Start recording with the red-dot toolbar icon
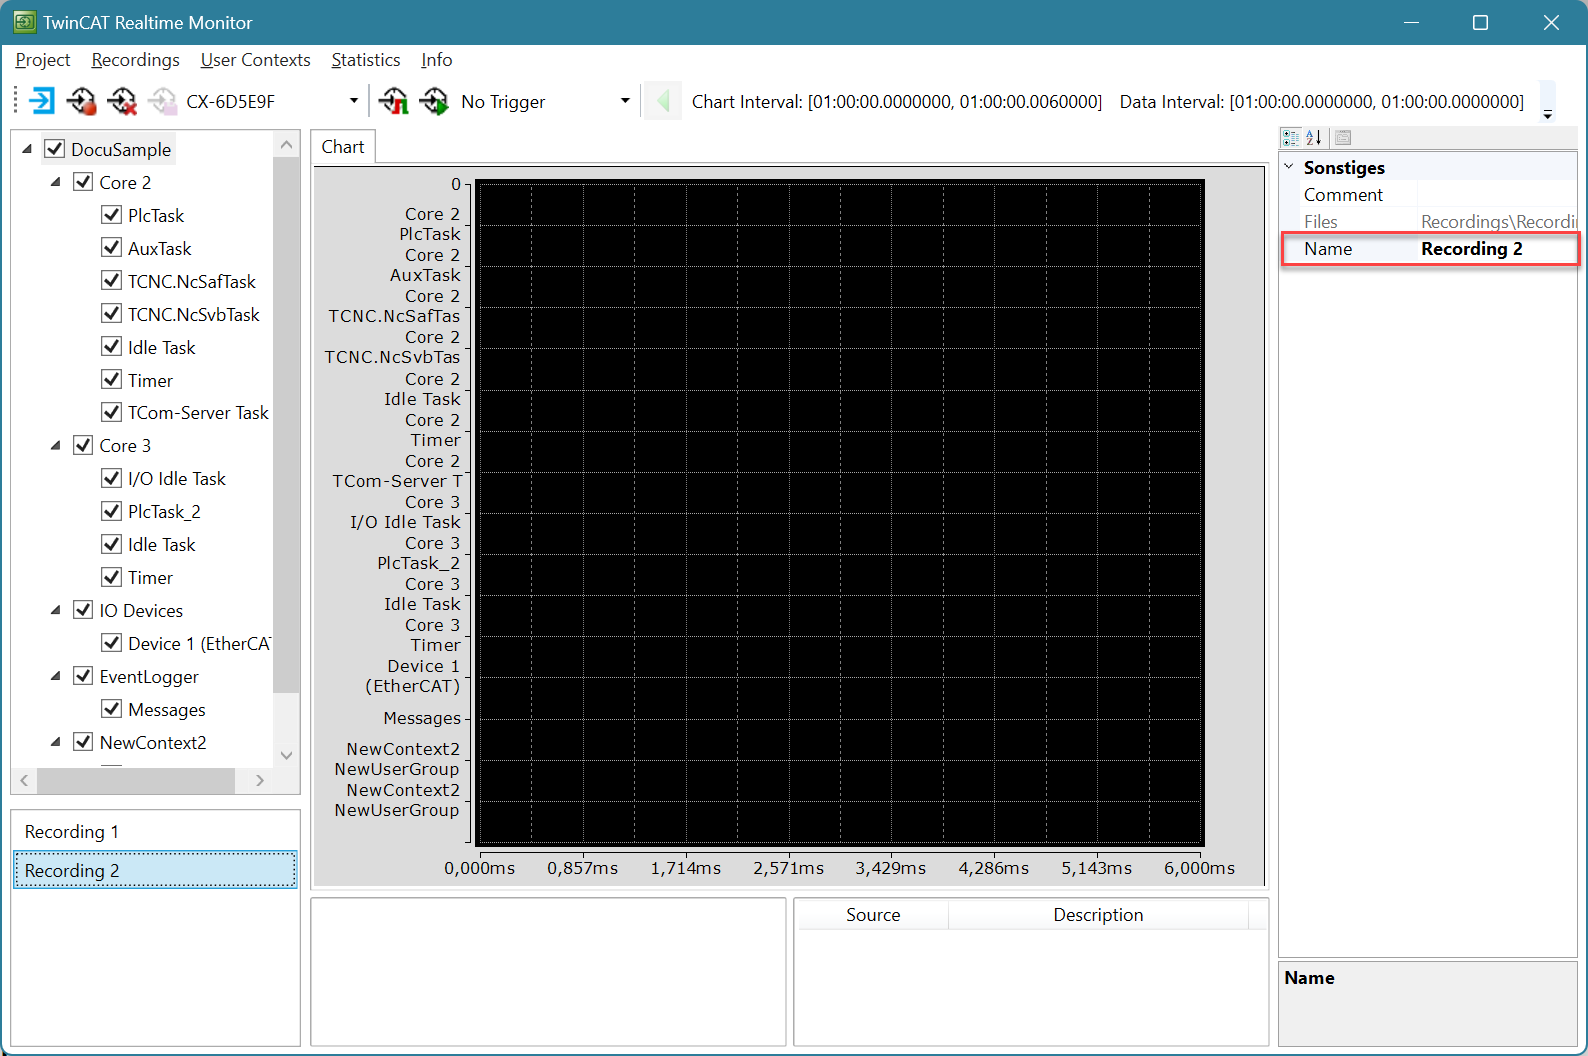 click(x=82, y=101)
